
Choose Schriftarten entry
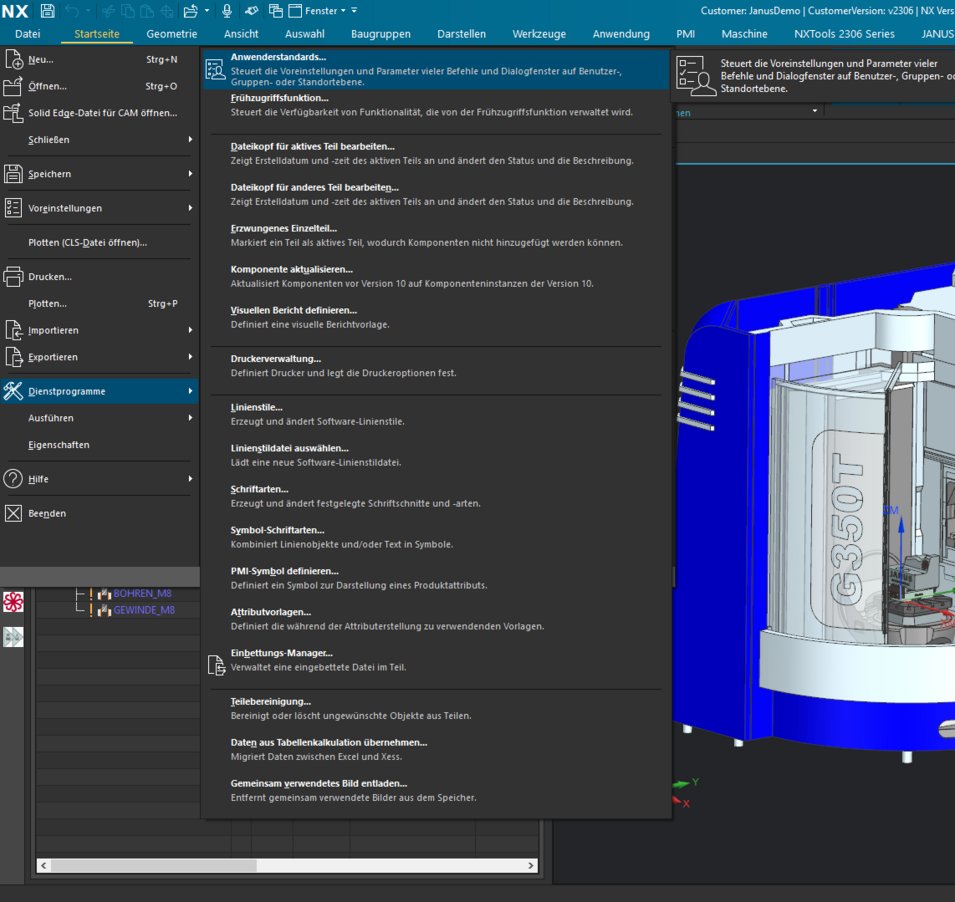[x=435, y=496]
